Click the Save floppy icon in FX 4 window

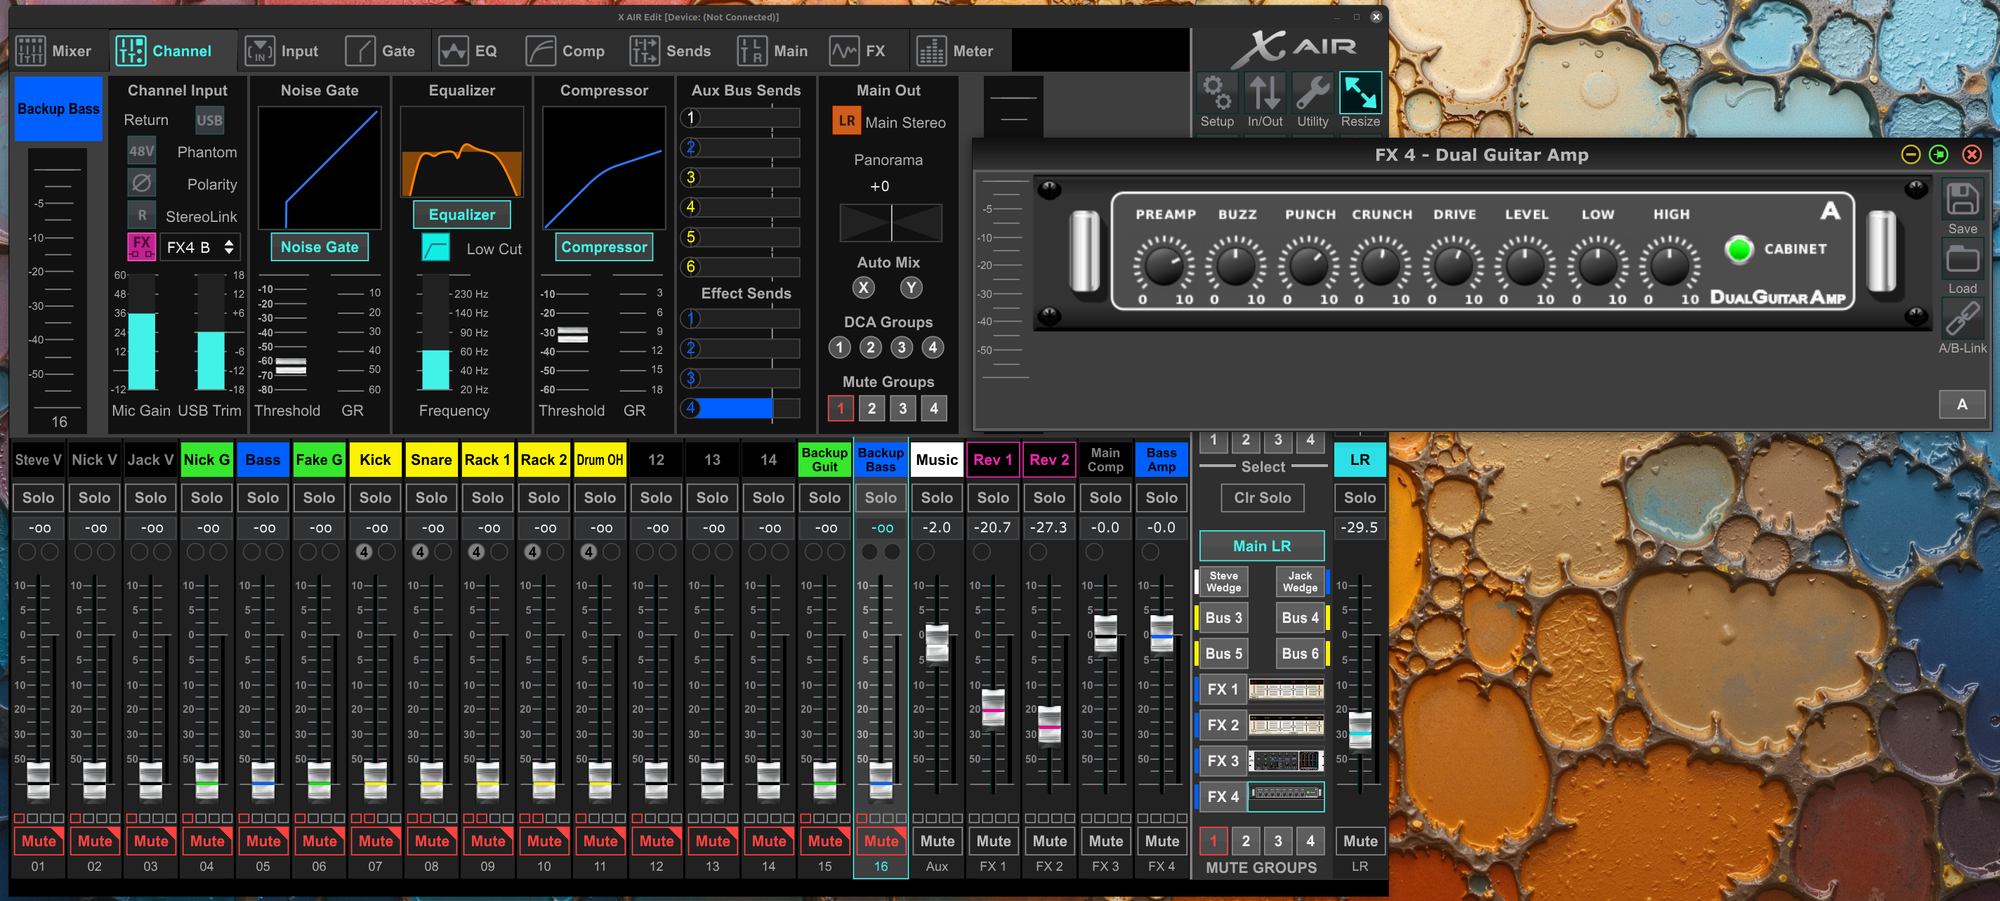point(1962,199)
